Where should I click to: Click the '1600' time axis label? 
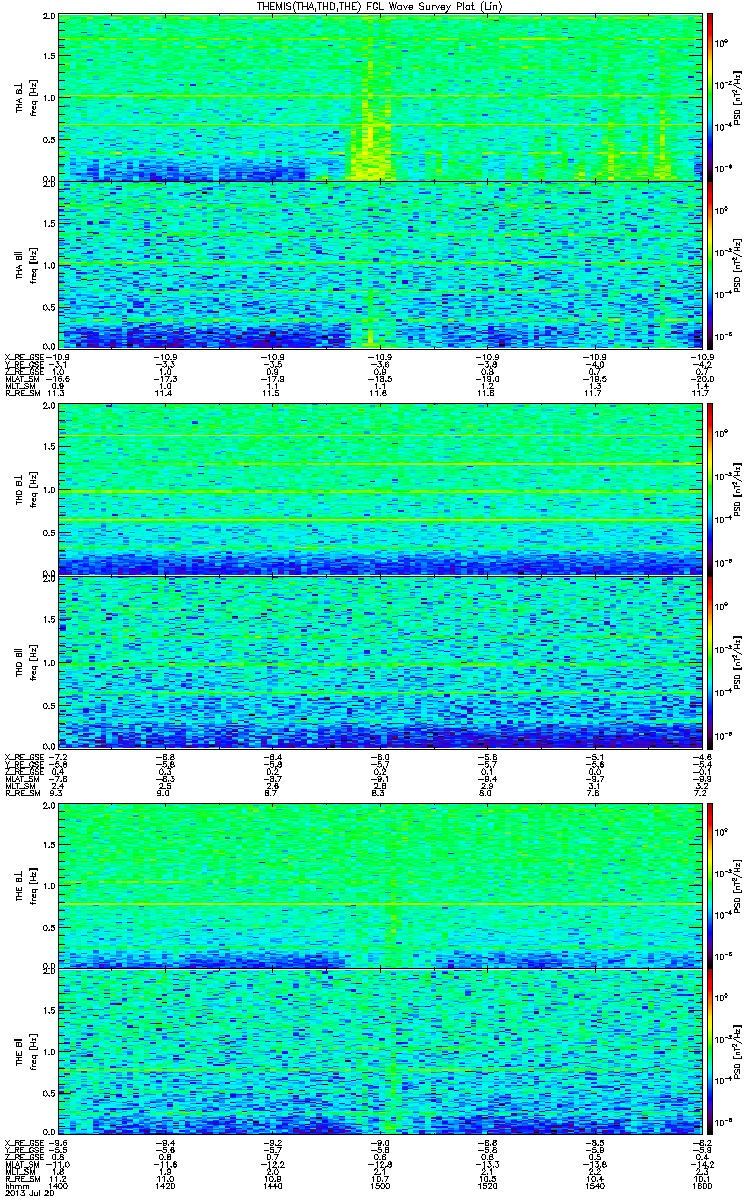point(701,1188)
